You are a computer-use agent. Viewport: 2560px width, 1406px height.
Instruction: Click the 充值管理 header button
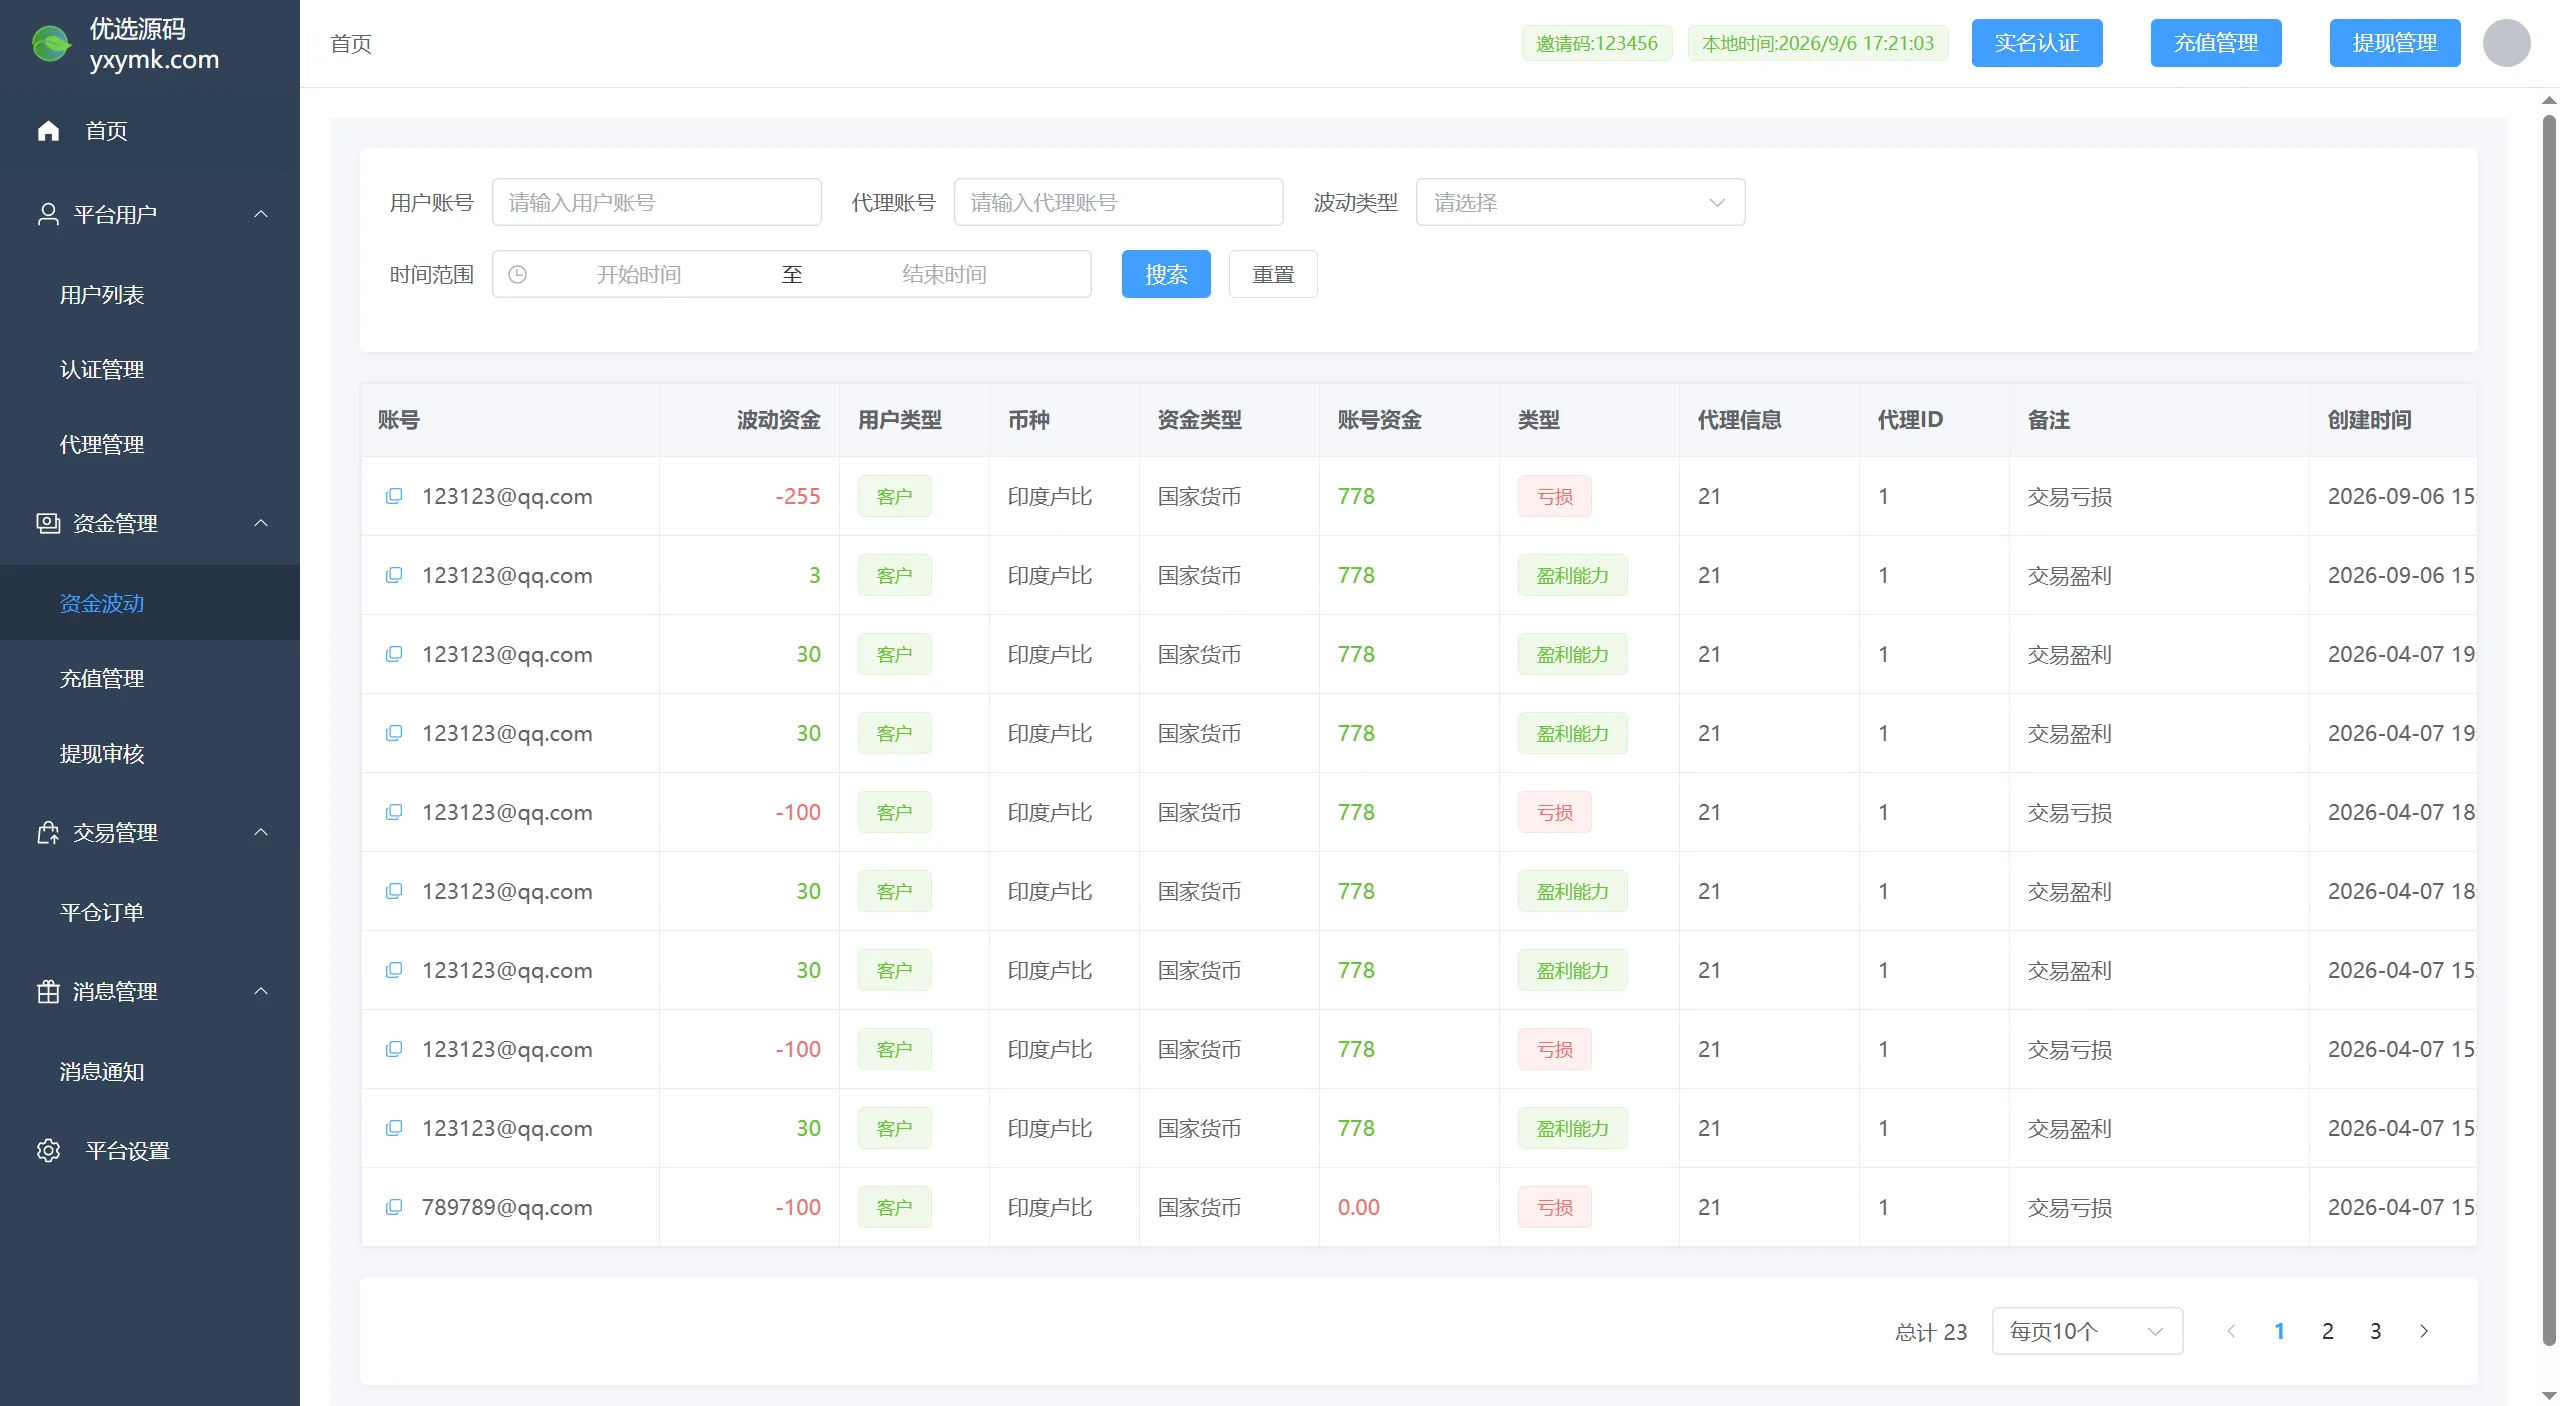tap(2216, 43)
